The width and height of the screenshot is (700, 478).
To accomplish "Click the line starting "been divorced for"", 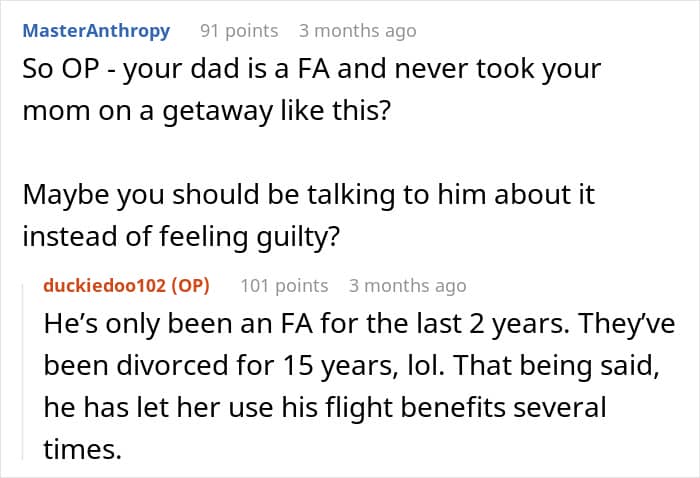I will [351, 366].
